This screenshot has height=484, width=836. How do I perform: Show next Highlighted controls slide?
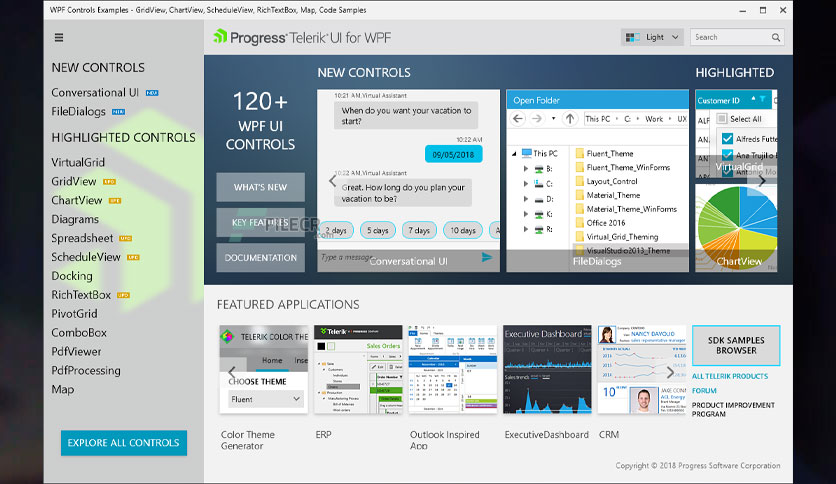pyautogui.click(x=762, y=181)
